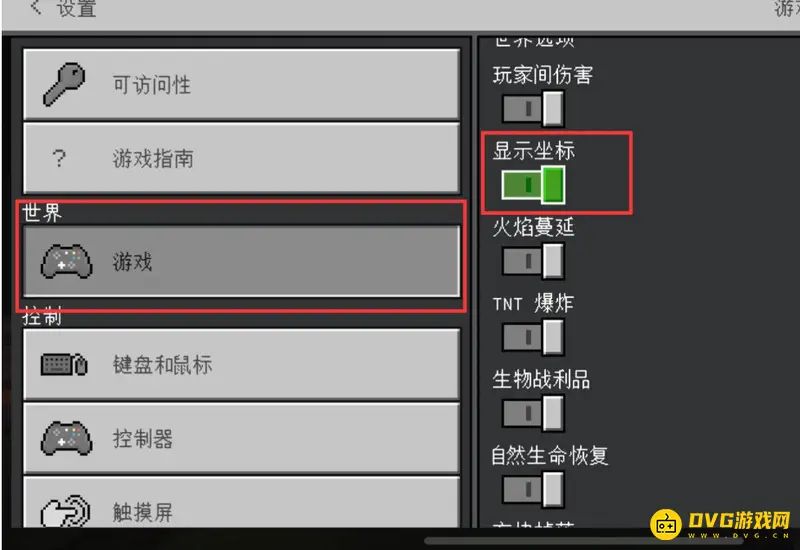Screen dimensions: 800x550
Task: Click the keyboard and mouse icon
Action: click(x=64, y=364)
